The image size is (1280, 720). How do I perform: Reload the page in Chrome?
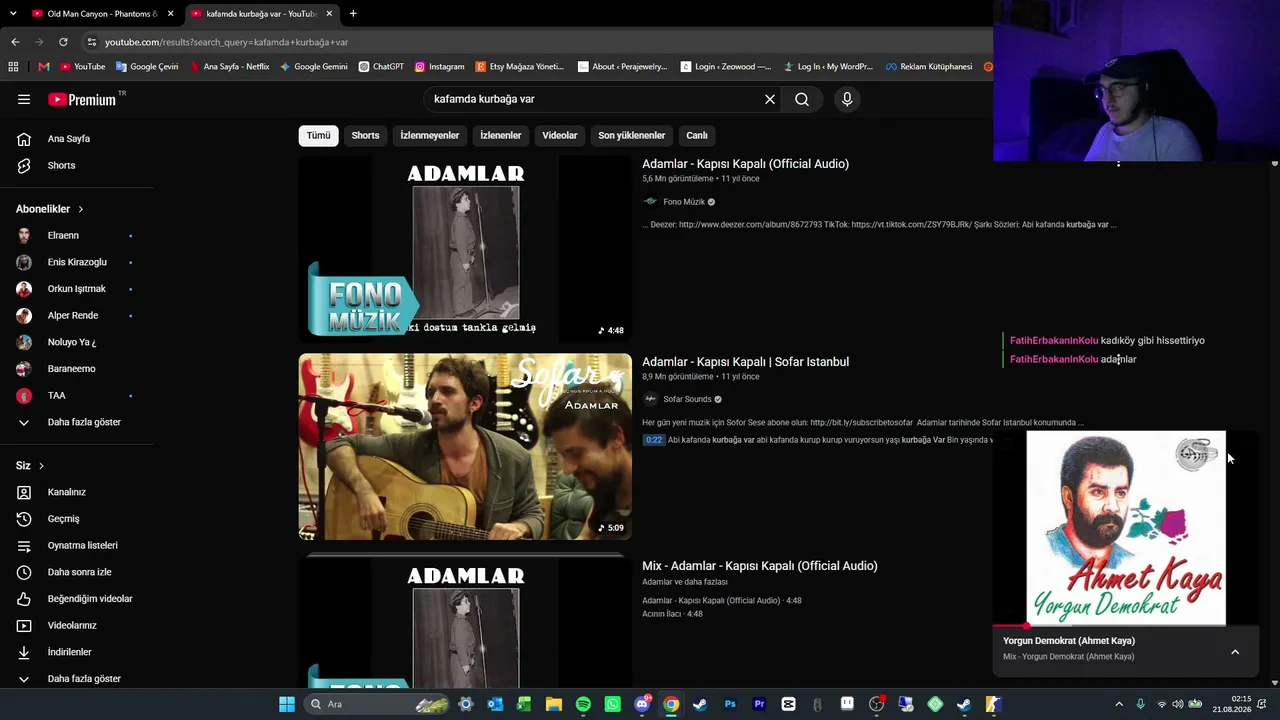point(63,42)
